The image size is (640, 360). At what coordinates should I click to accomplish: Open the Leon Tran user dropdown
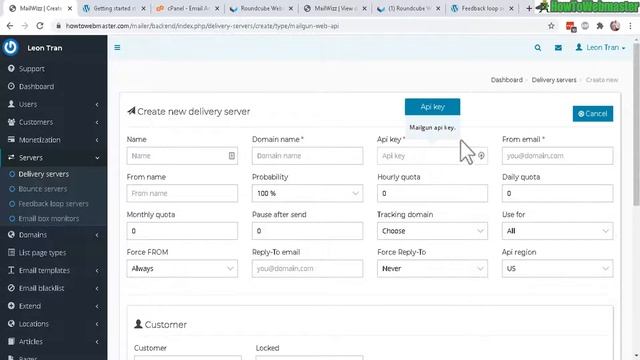point(600,48)
